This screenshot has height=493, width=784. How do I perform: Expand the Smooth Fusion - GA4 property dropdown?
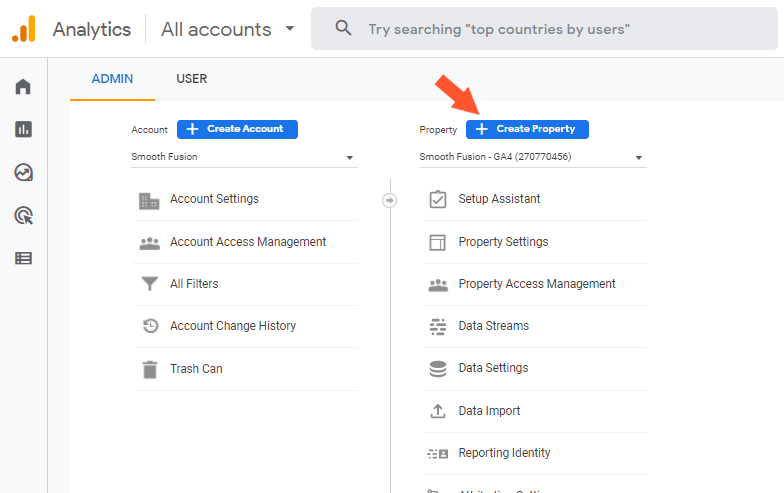[x=532, y=157]
